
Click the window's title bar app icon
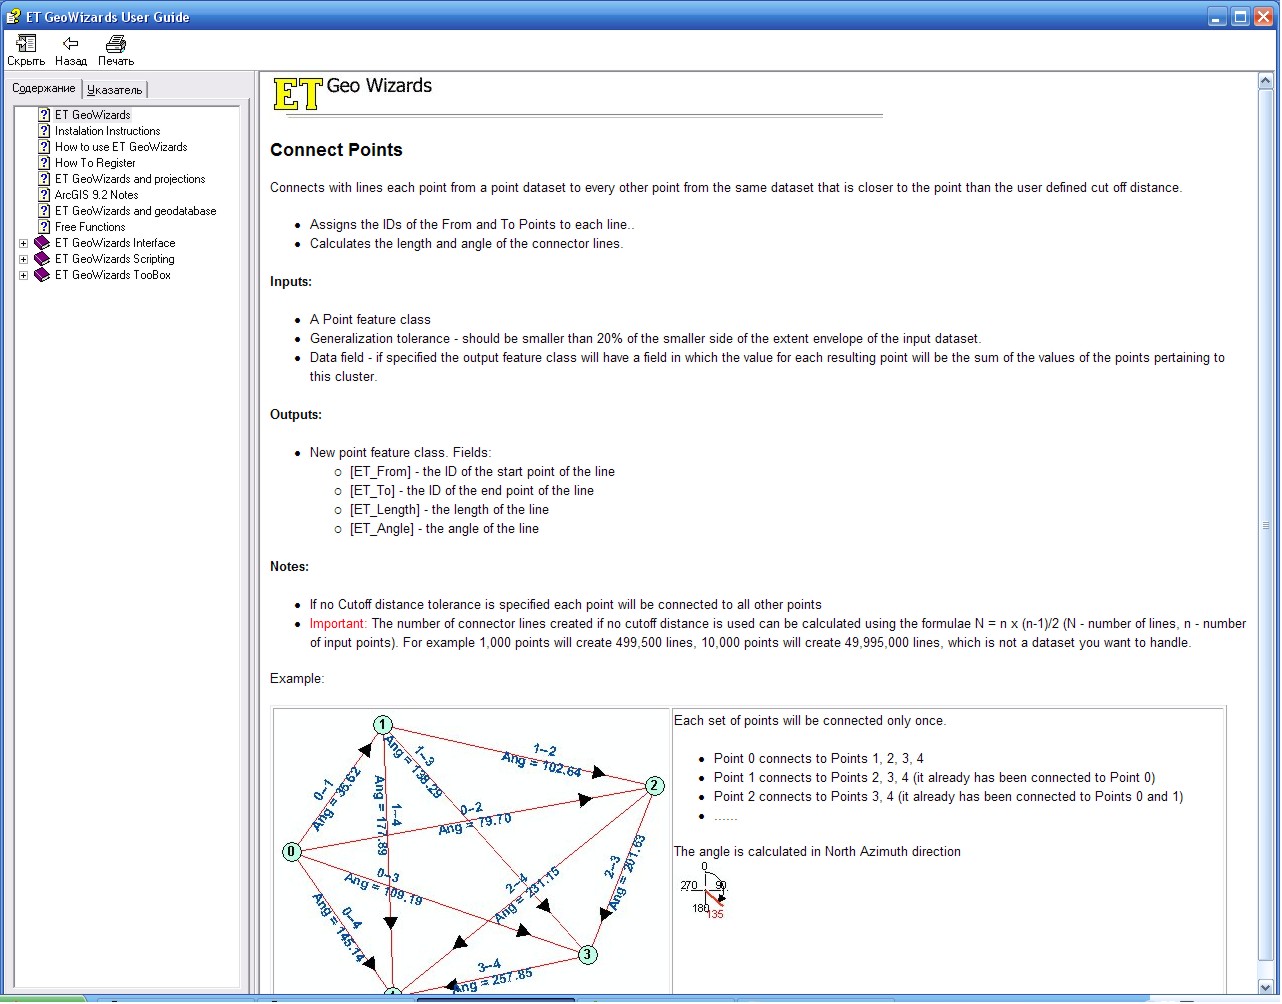(13, 16)
